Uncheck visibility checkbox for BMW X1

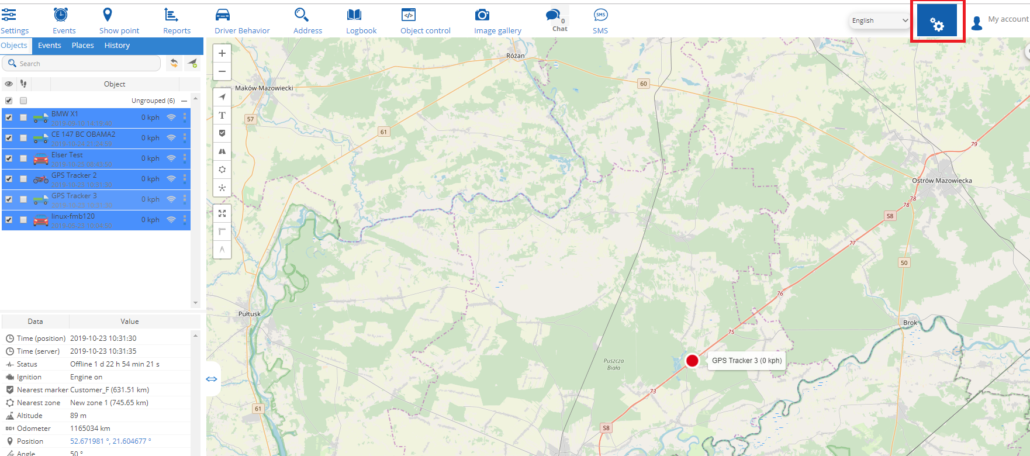click(x=9, y=118)
